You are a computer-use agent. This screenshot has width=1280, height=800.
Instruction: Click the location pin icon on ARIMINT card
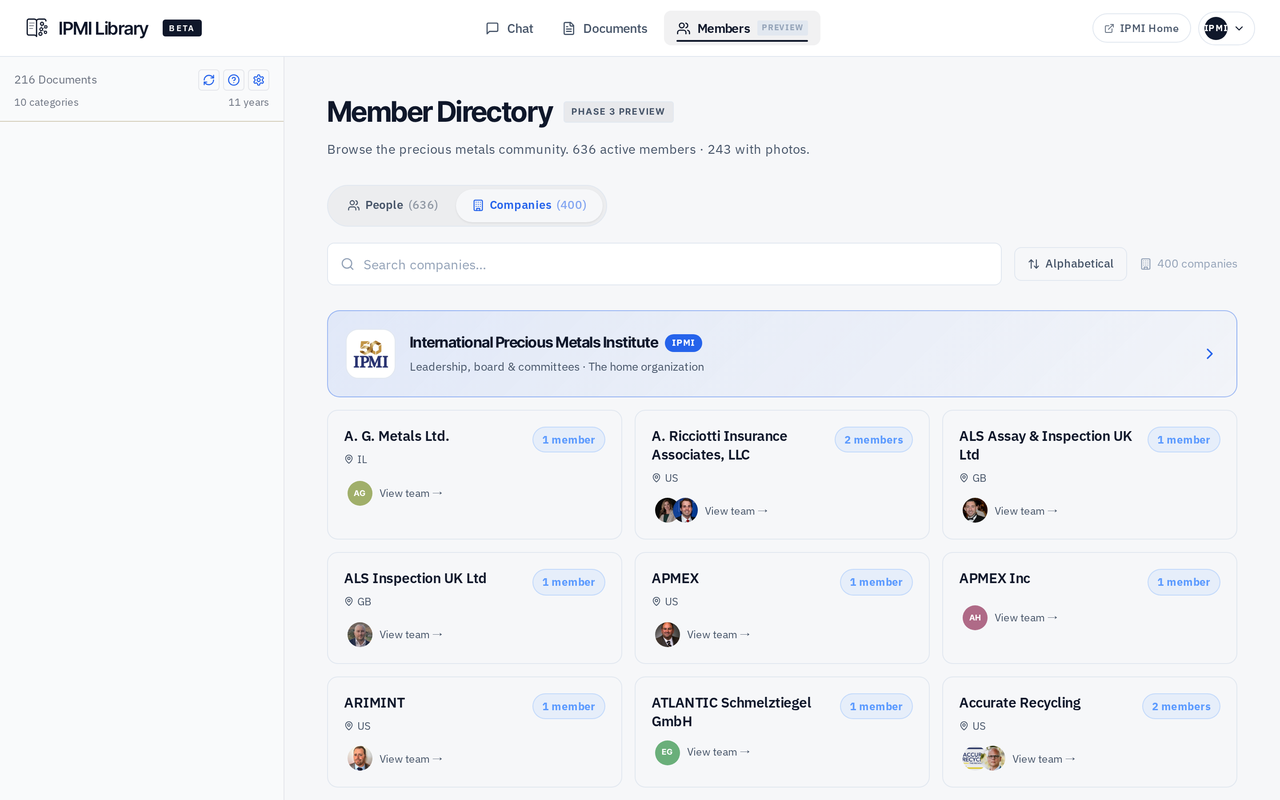(349, 726)
